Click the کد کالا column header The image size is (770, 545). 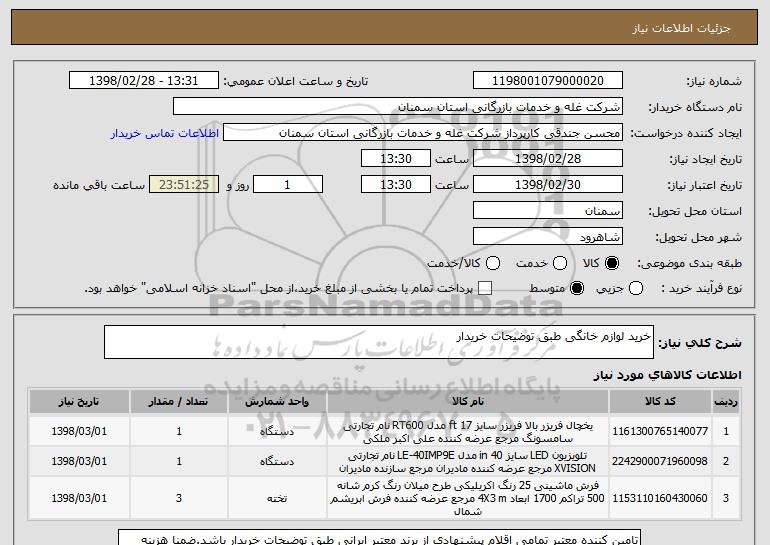(x=660, y=402)
